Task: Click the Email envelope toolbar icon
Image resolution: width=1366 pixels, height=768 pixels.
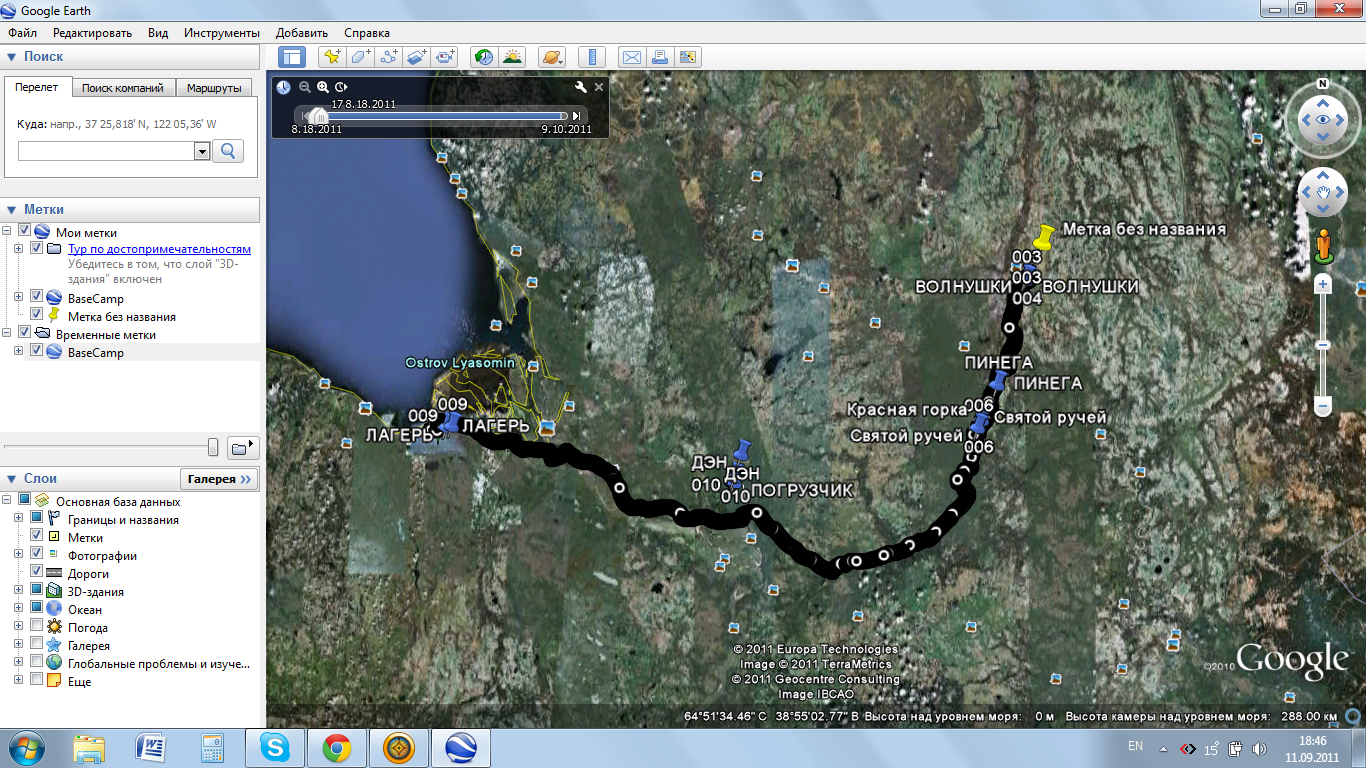Action: [631, 57]
